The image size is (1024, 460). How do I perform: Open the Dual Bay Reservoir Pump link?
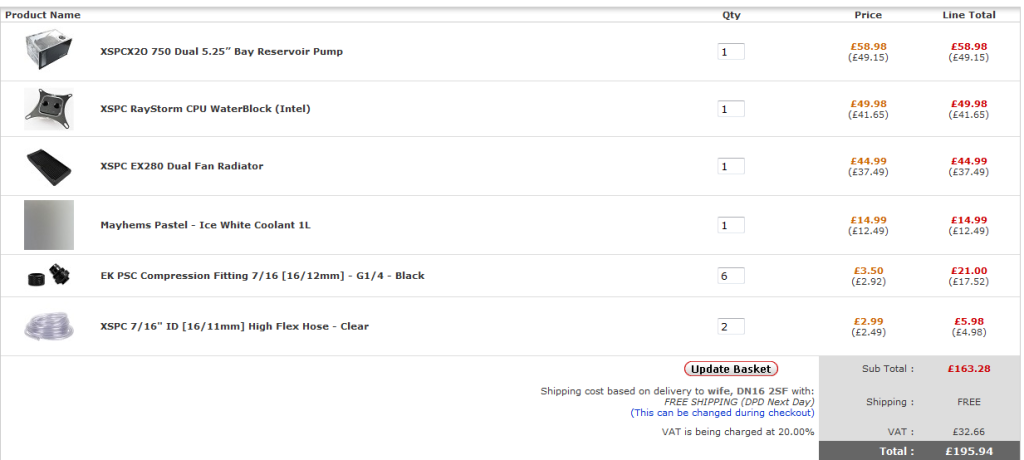pos(221,51)
